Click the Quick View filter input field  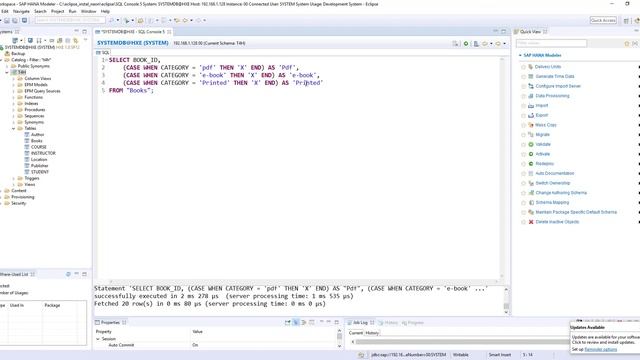pos(551,43)
